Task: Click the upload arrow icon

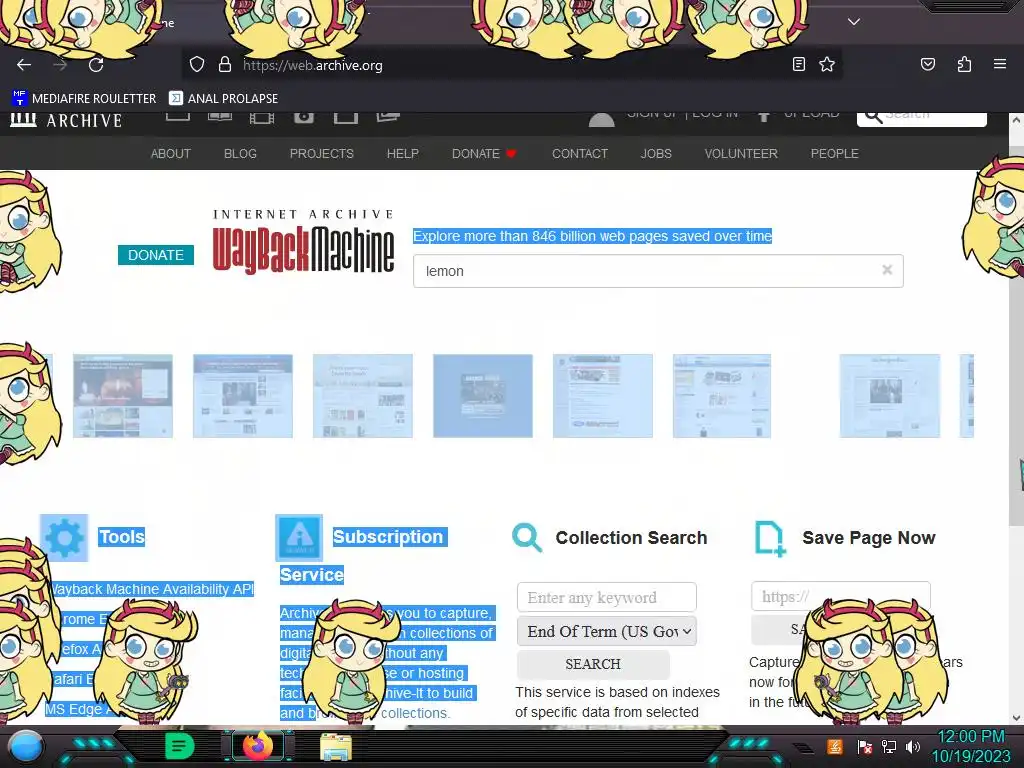Action: pyautogui.click(x=763, y=117)
